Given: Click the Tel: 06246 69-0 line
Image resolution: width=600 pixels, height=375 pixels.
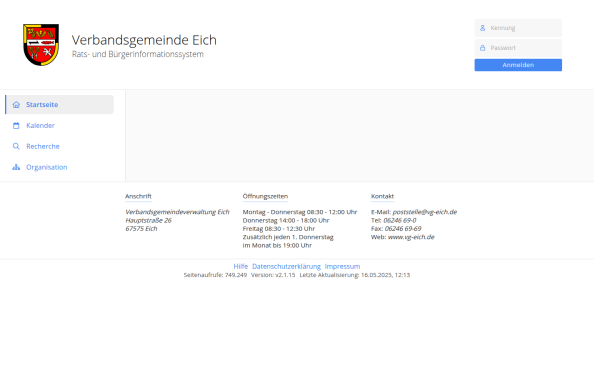Looking at the screenshot, I should click(393, 220).
